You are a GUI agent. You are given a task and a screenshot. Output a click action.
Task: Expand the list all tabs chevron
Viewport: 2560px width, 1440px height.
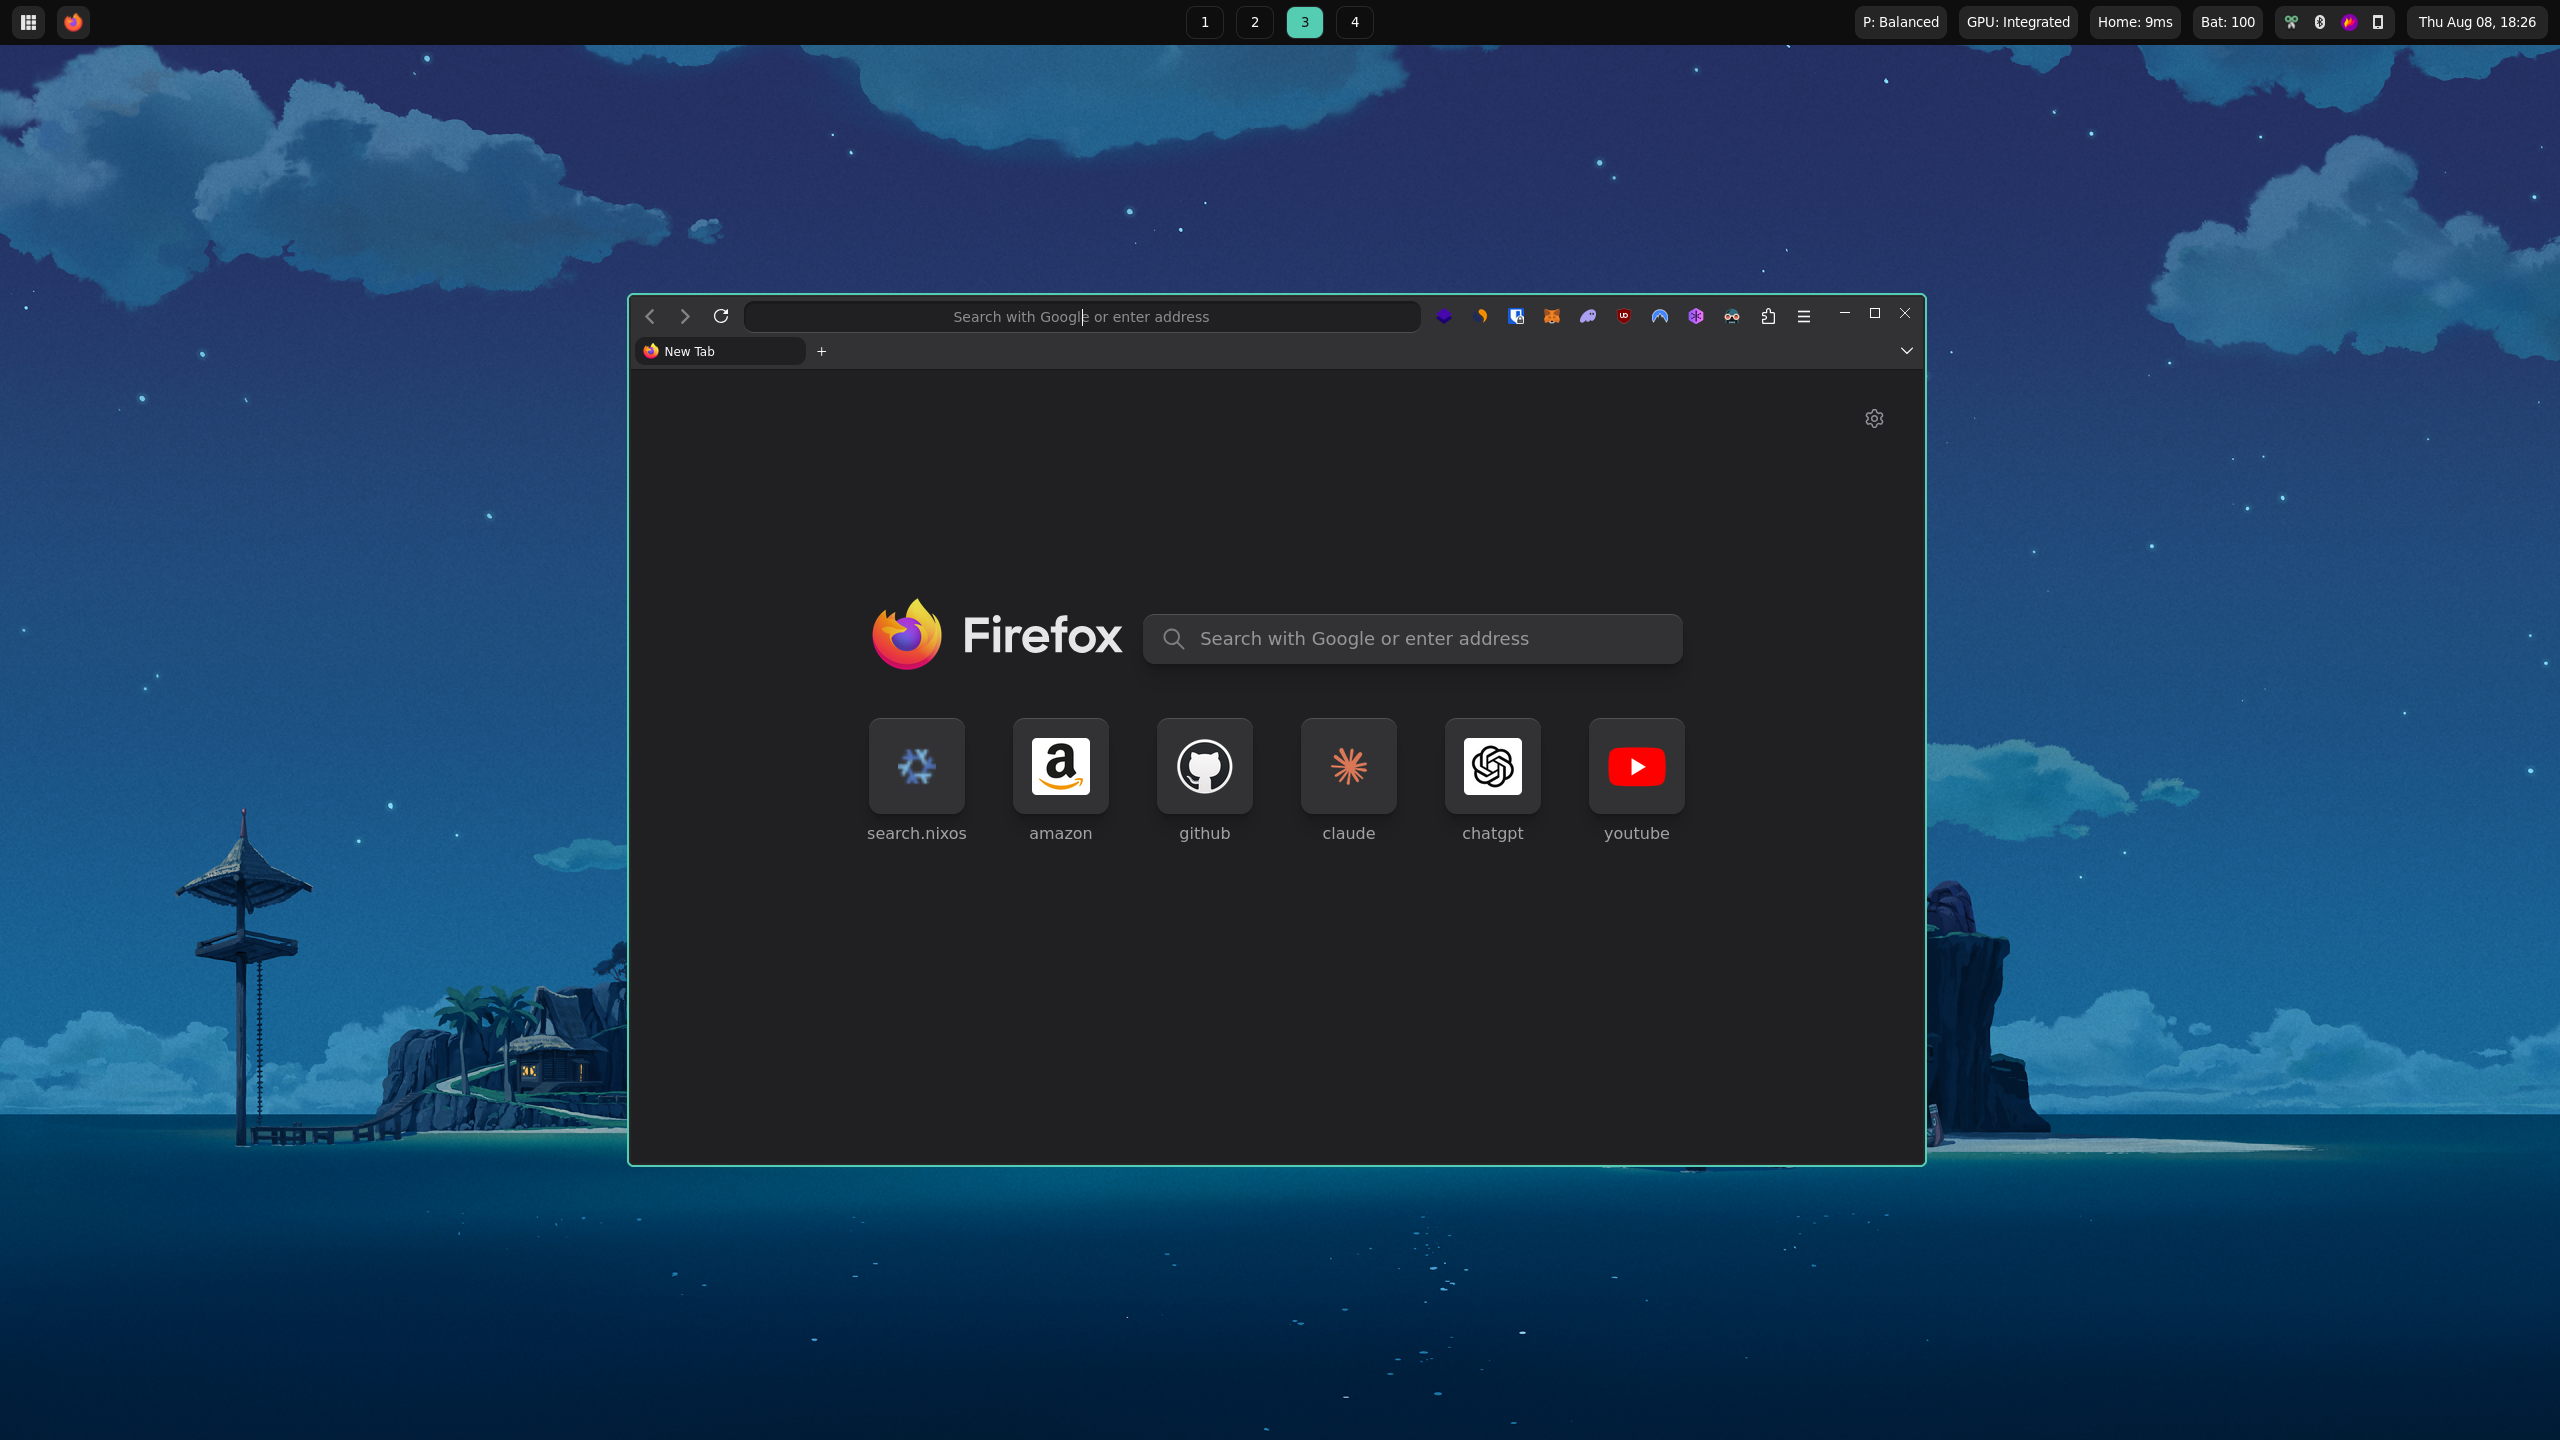(1906, 351)
